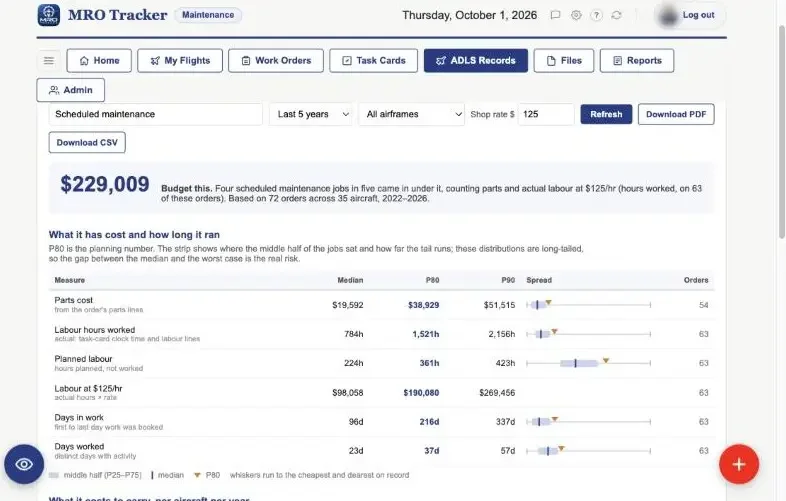Click the page vertical scrollbar
Screen dimensions: 786x501
tap(781, 130)
